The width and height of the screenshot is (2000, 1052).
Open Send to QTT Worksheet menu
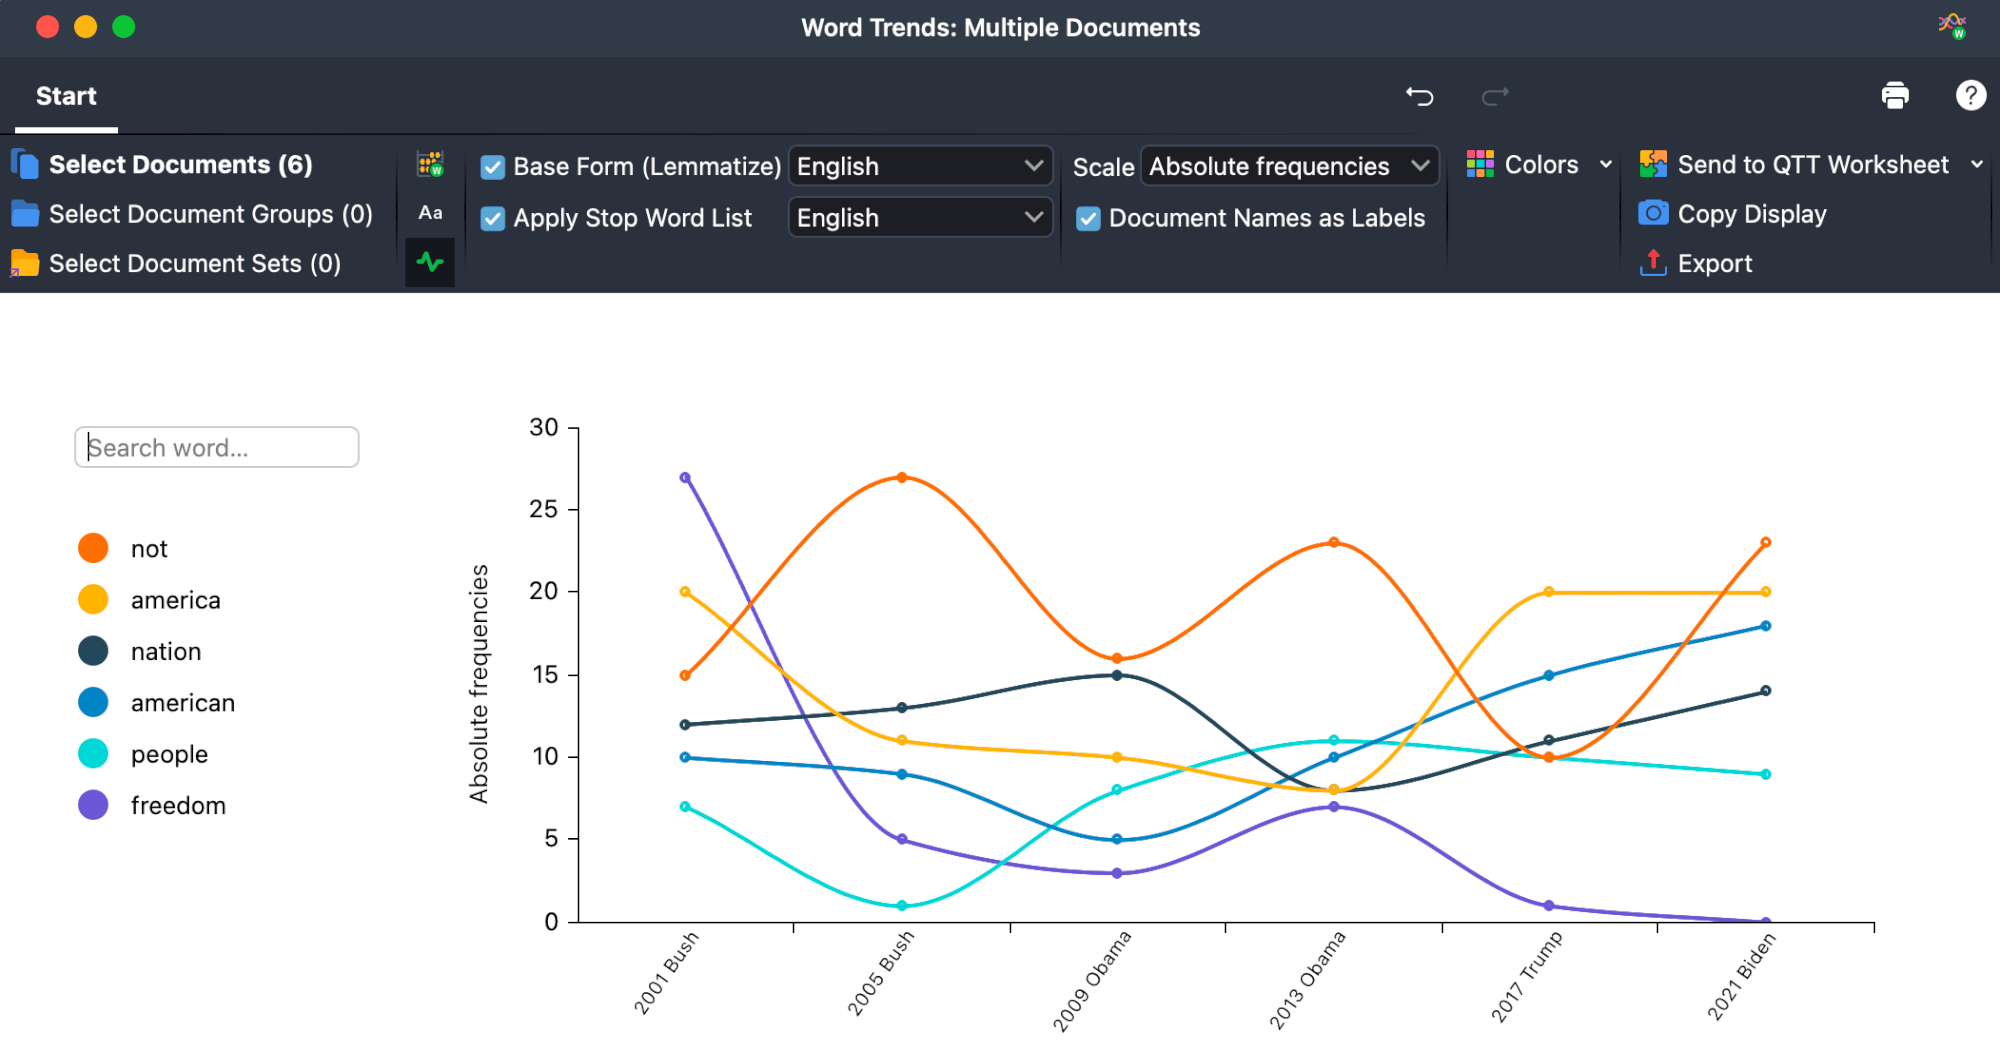click(x=1811, y=165)
